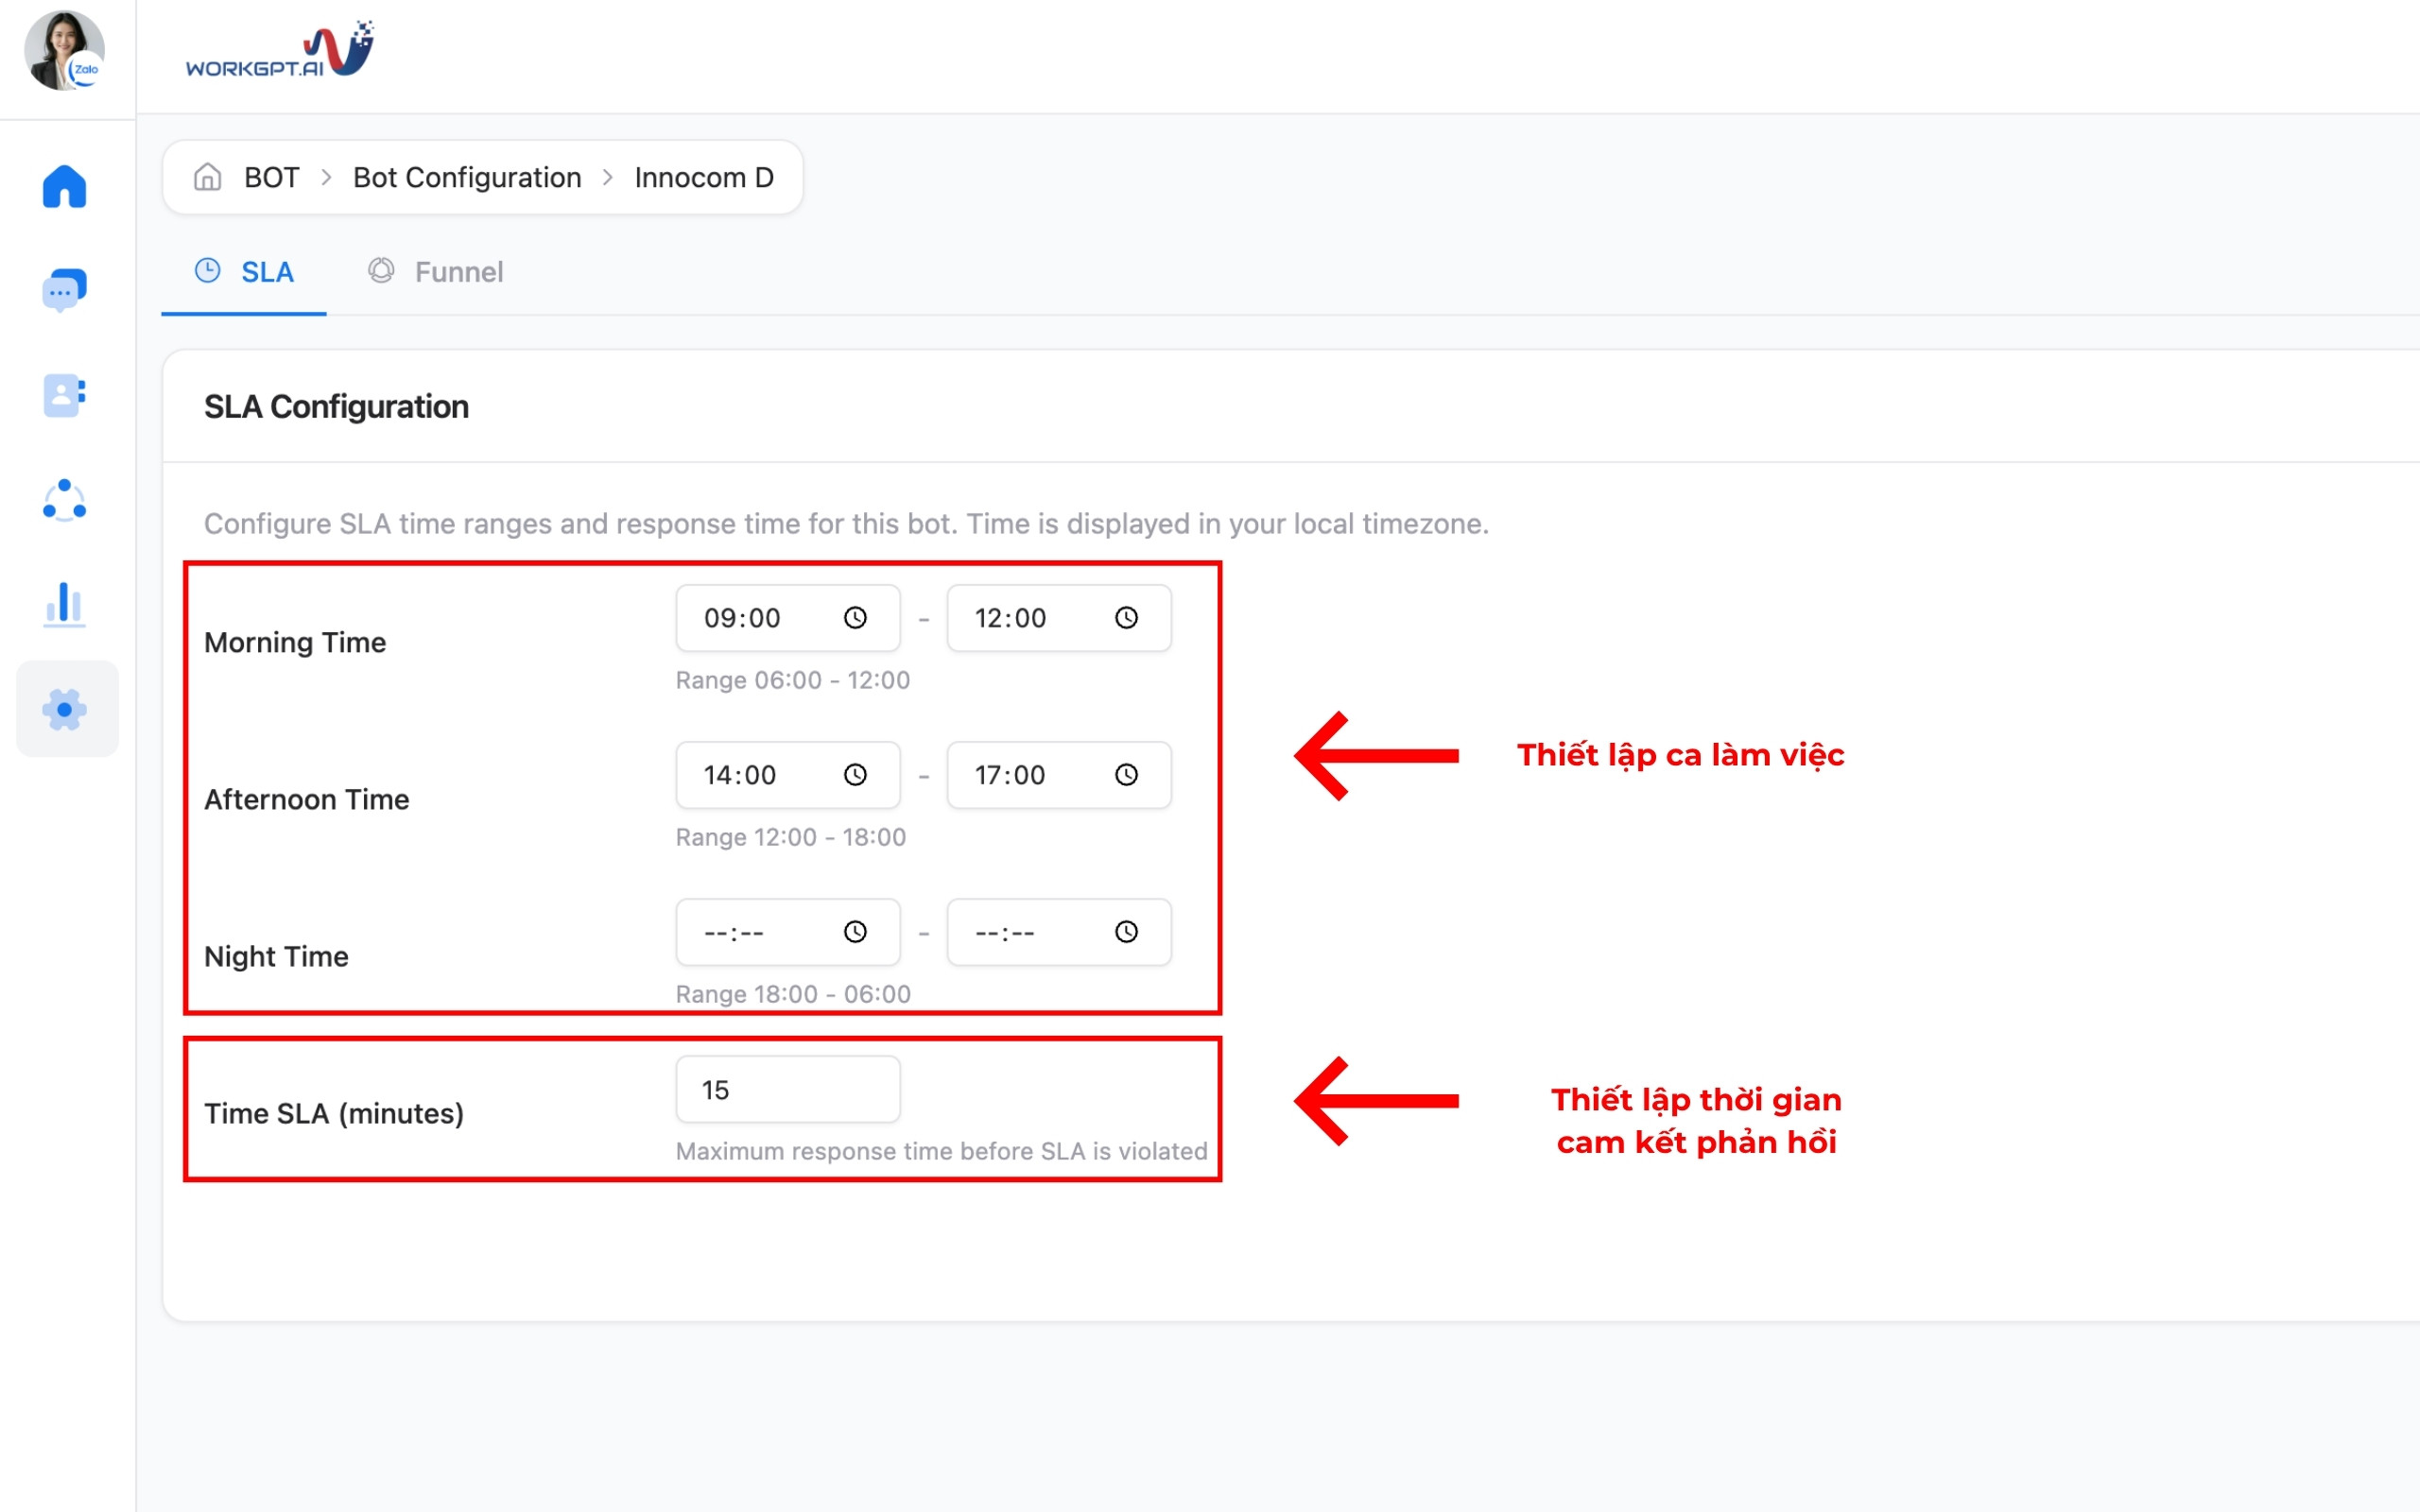Viewport: 2420px width, 1512px height.
Task: Open Night start time clock picker
Action: click(855, 932)
